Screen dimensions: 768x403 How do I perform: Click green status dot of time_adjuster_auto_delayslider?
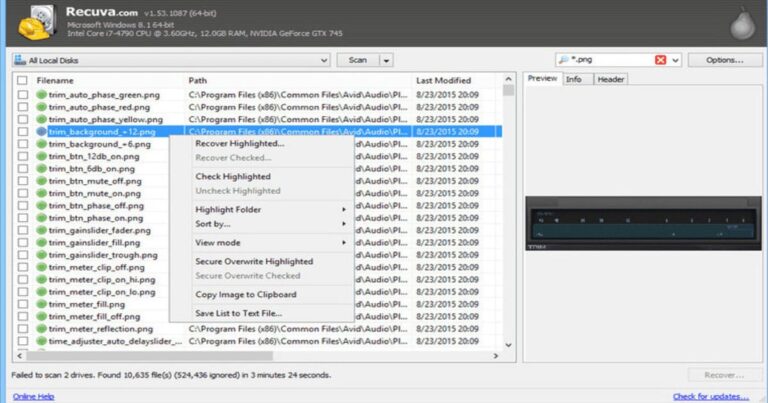(42, 341)
